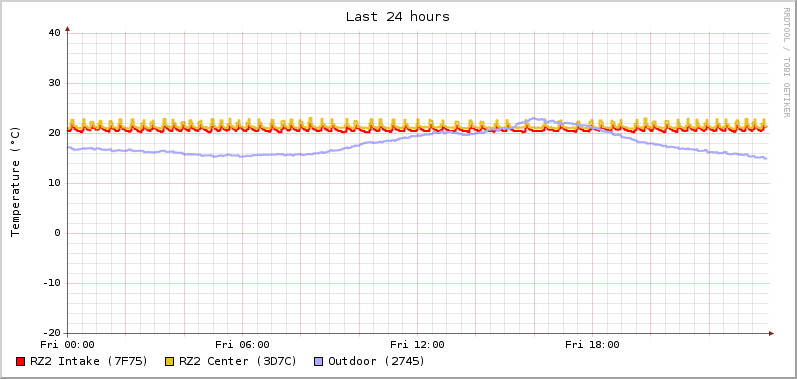
Task: Click the Outdoor curve peak above 20 degrees
Action: 534,119
